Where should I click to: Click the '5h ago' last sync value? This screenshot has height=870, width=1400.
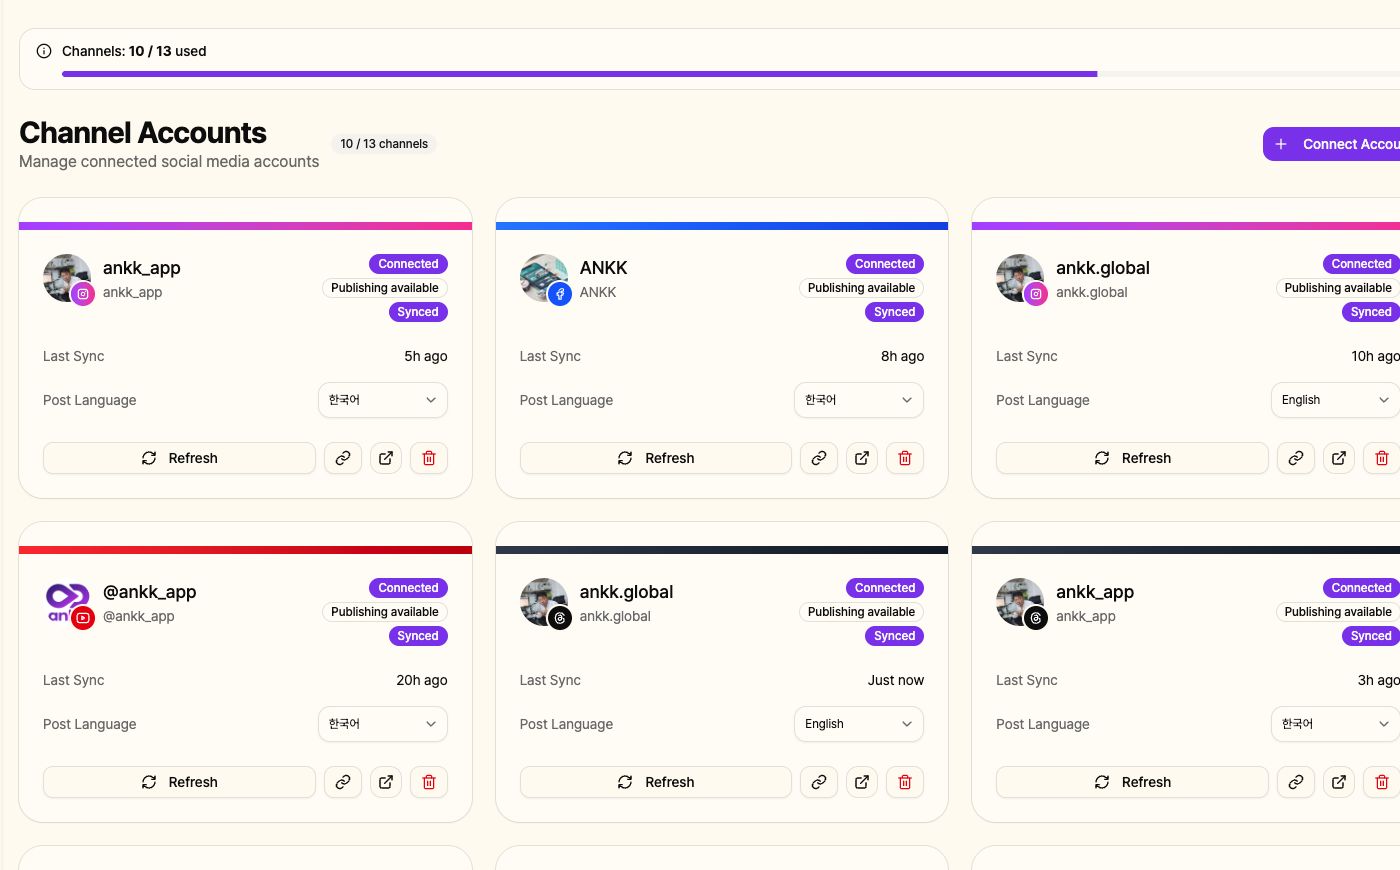[x=426, y=356]
